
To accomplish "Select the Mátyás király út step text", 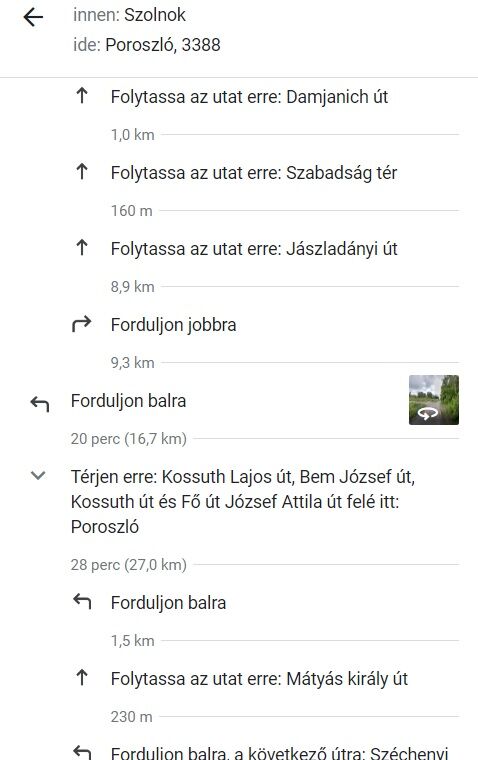I will pos(259,679).
